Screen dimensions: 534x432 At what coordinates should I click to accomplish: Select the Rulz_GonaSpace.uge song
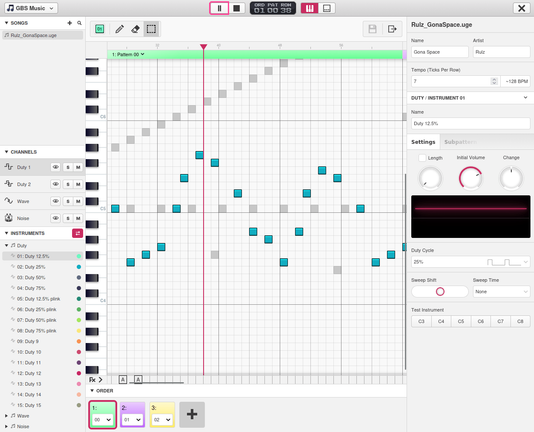click(x=43, y=35)
